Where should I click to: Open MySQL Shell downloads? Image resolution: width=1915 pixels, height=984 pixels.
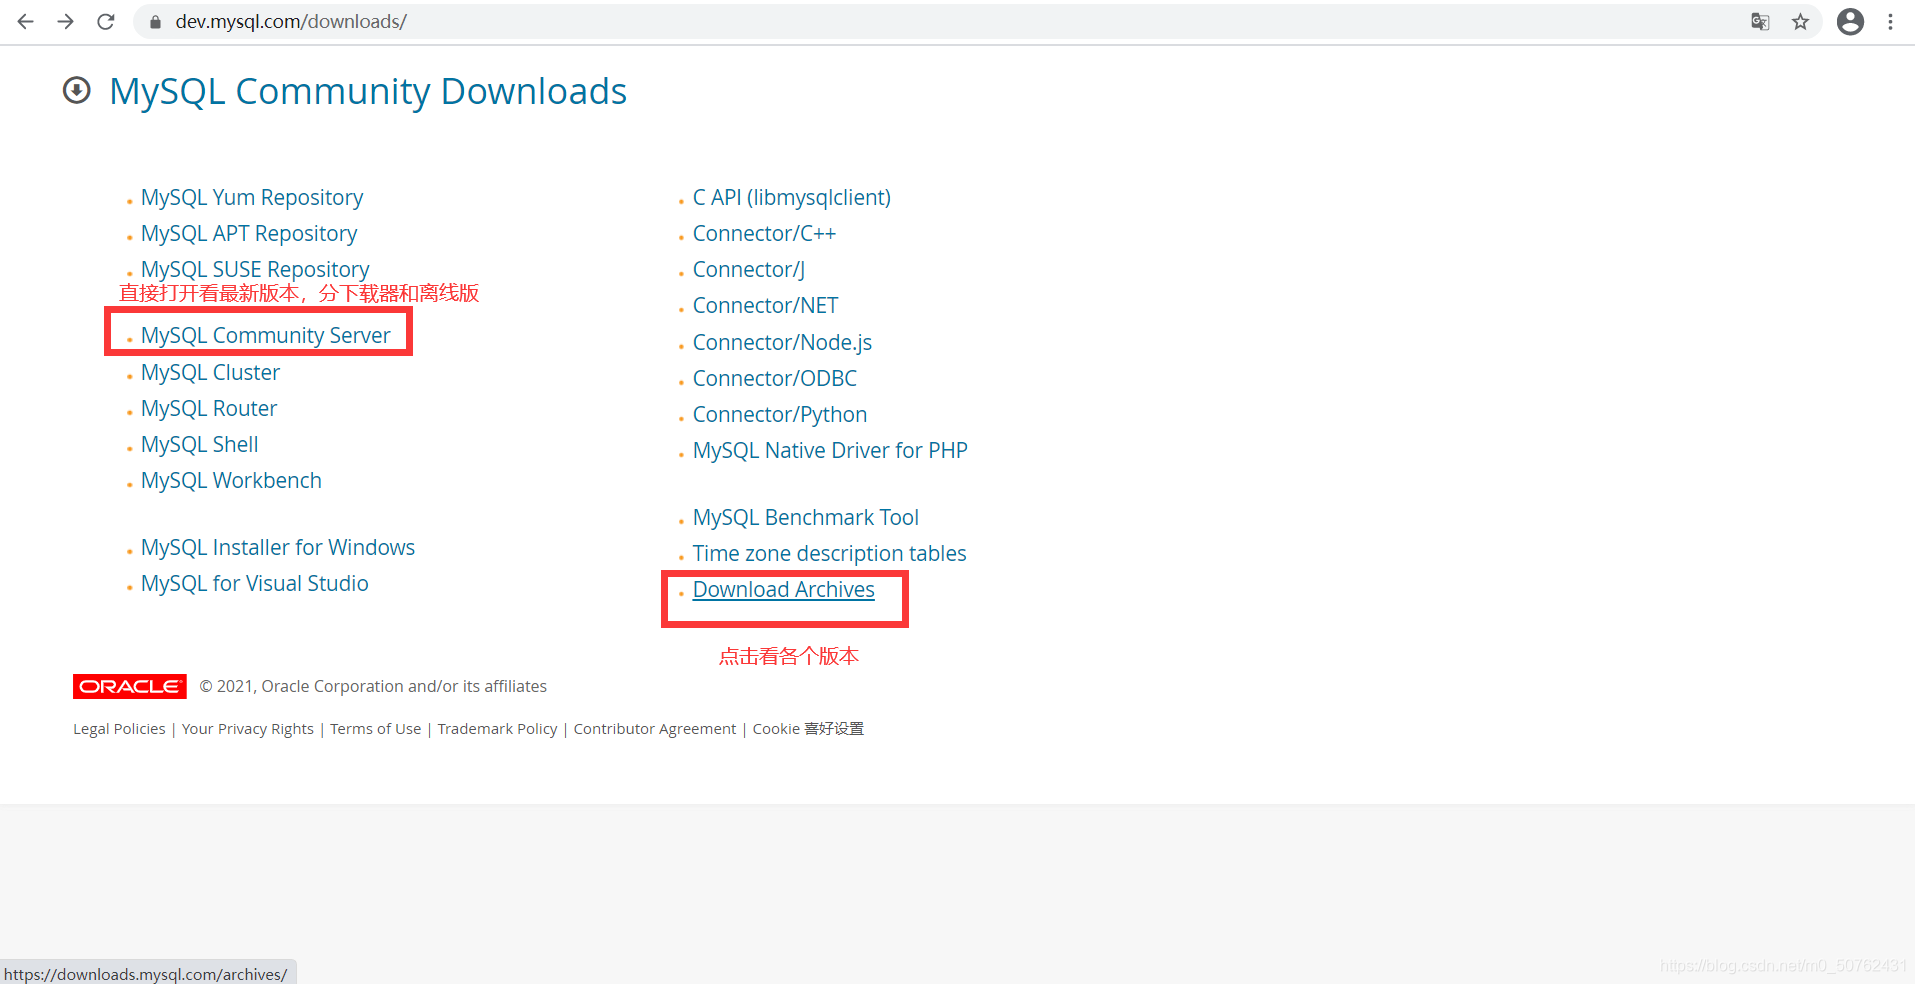(x=200, y=444)
